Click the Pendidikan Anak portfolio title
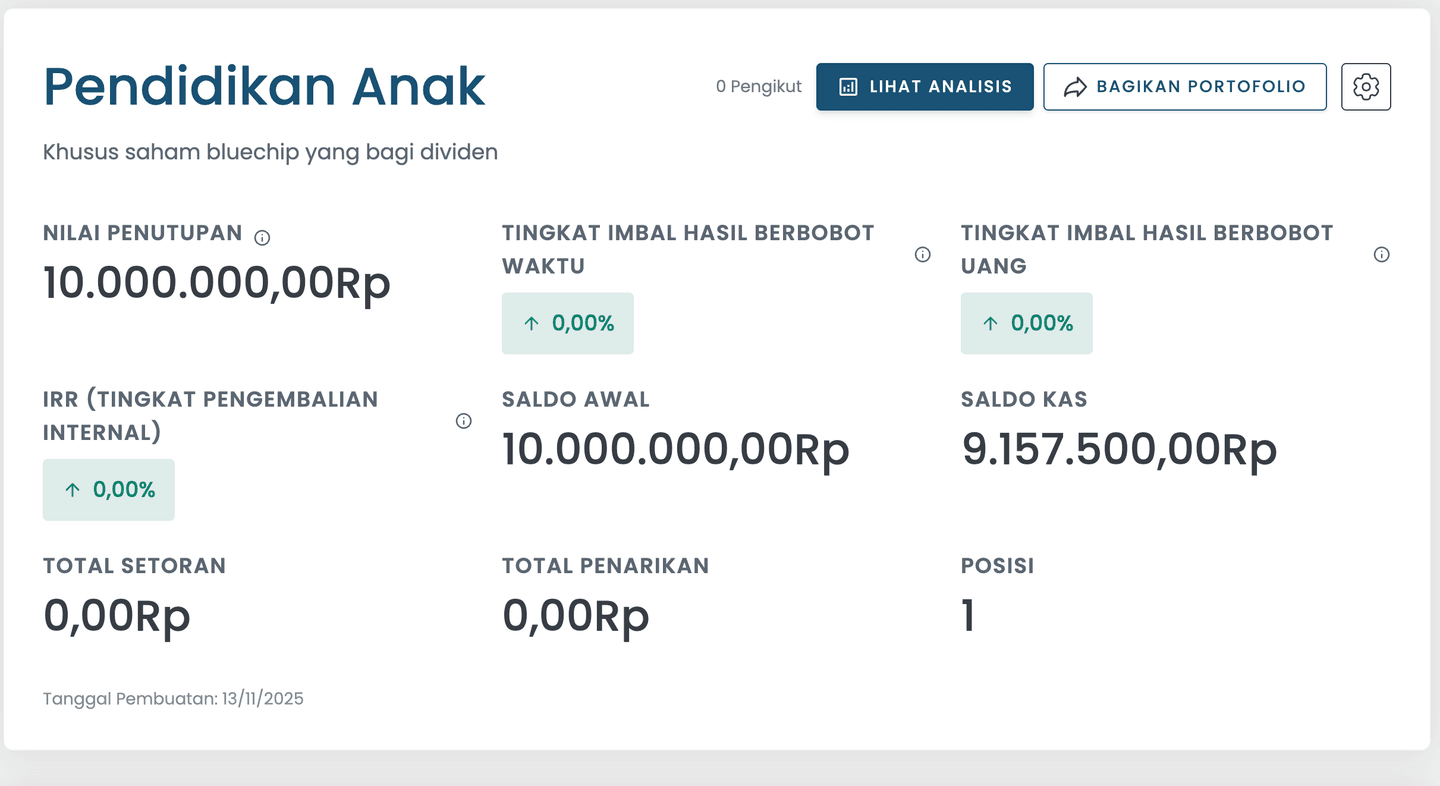 (264, 87)
